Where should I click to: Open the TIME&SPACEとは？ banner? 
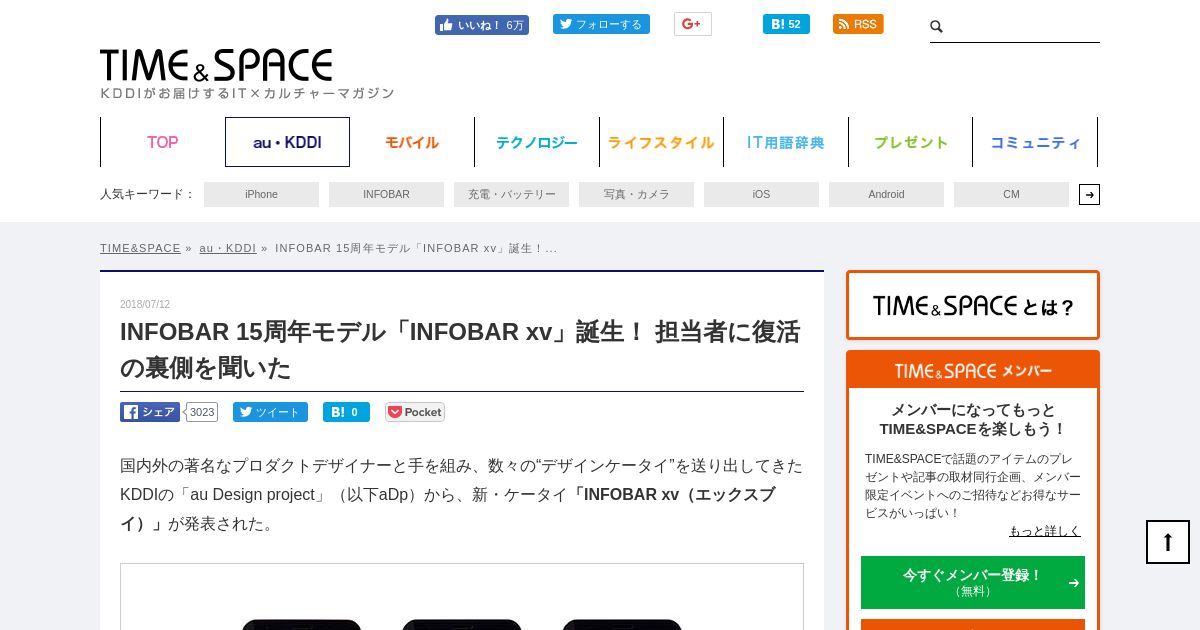(973, 305)
